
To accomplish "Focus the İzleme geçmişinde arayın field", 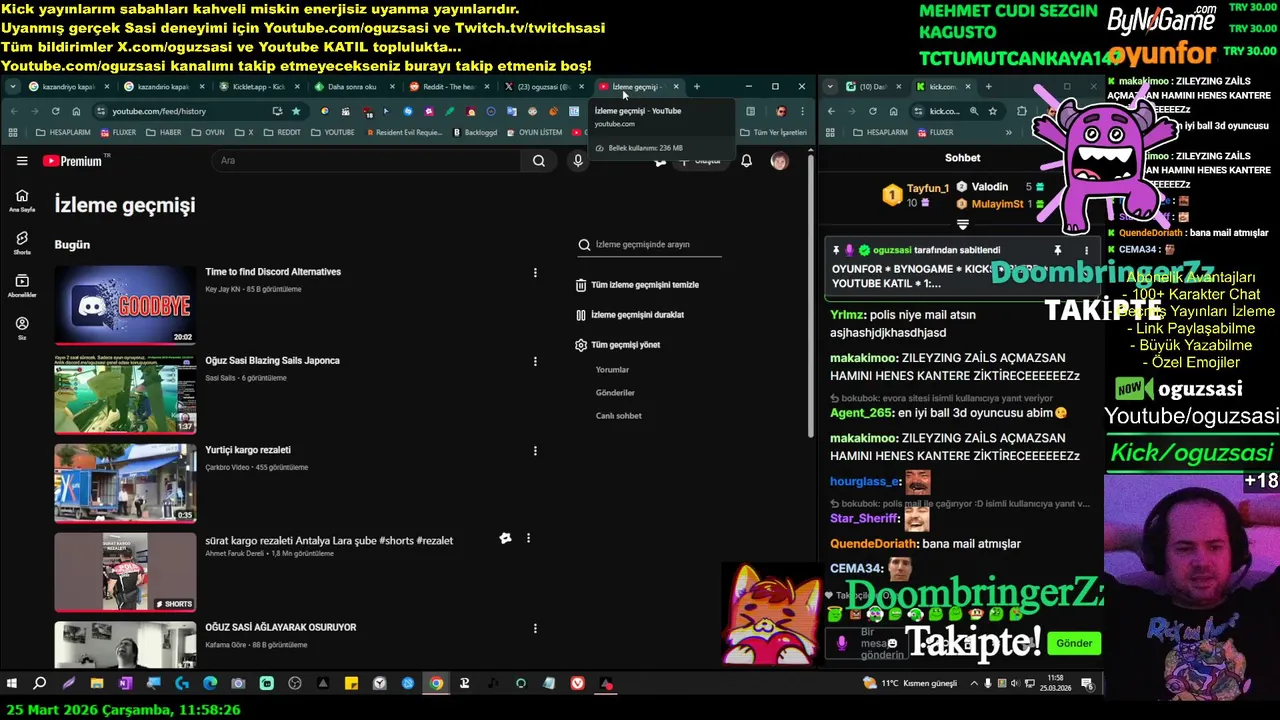I will 649,245.
